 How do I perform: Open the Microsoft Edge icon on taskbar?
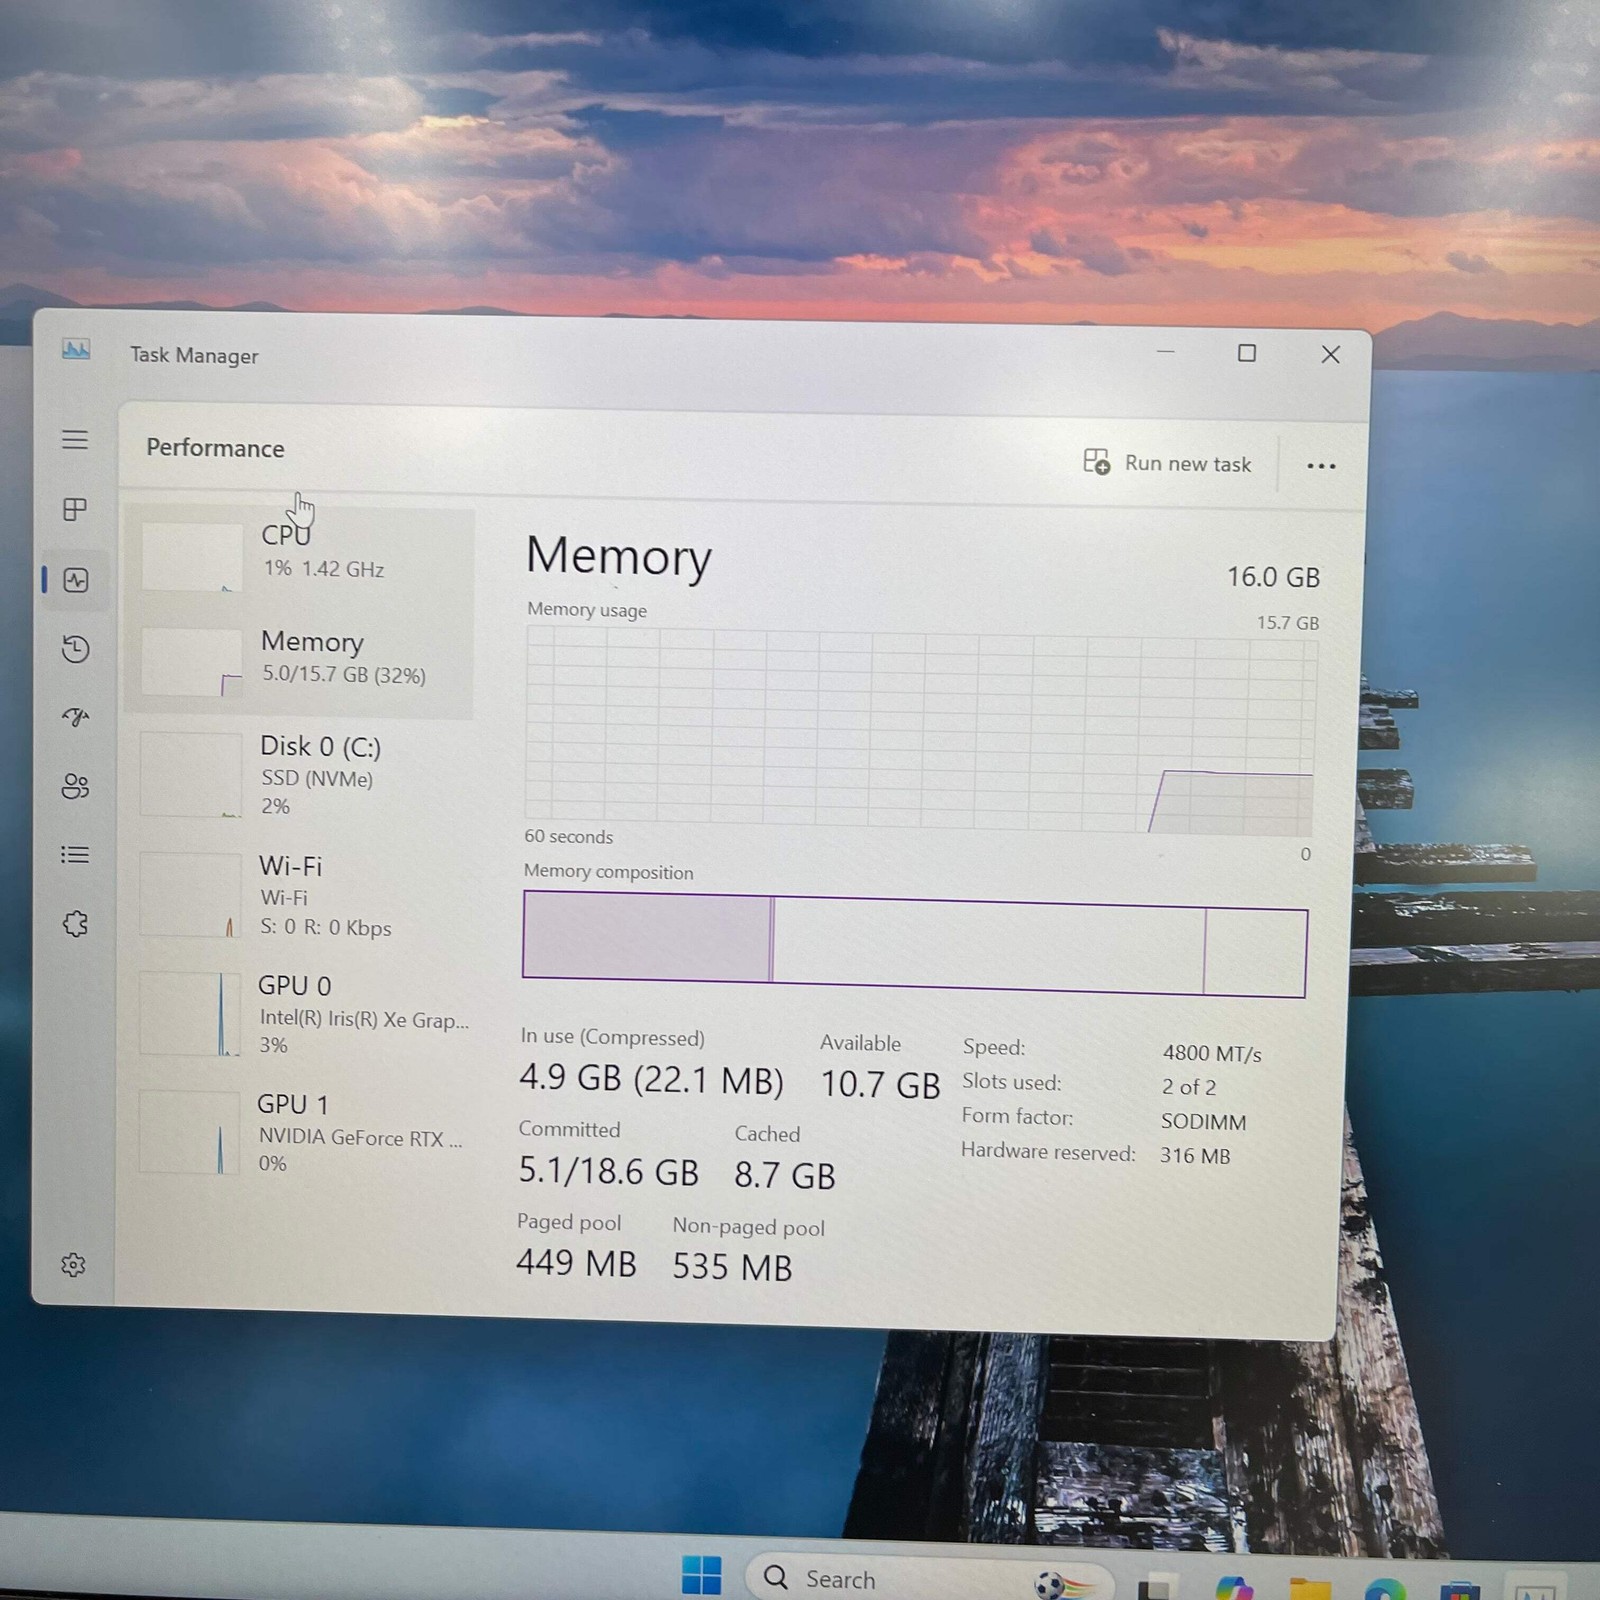click(x=1384, y=1589)
